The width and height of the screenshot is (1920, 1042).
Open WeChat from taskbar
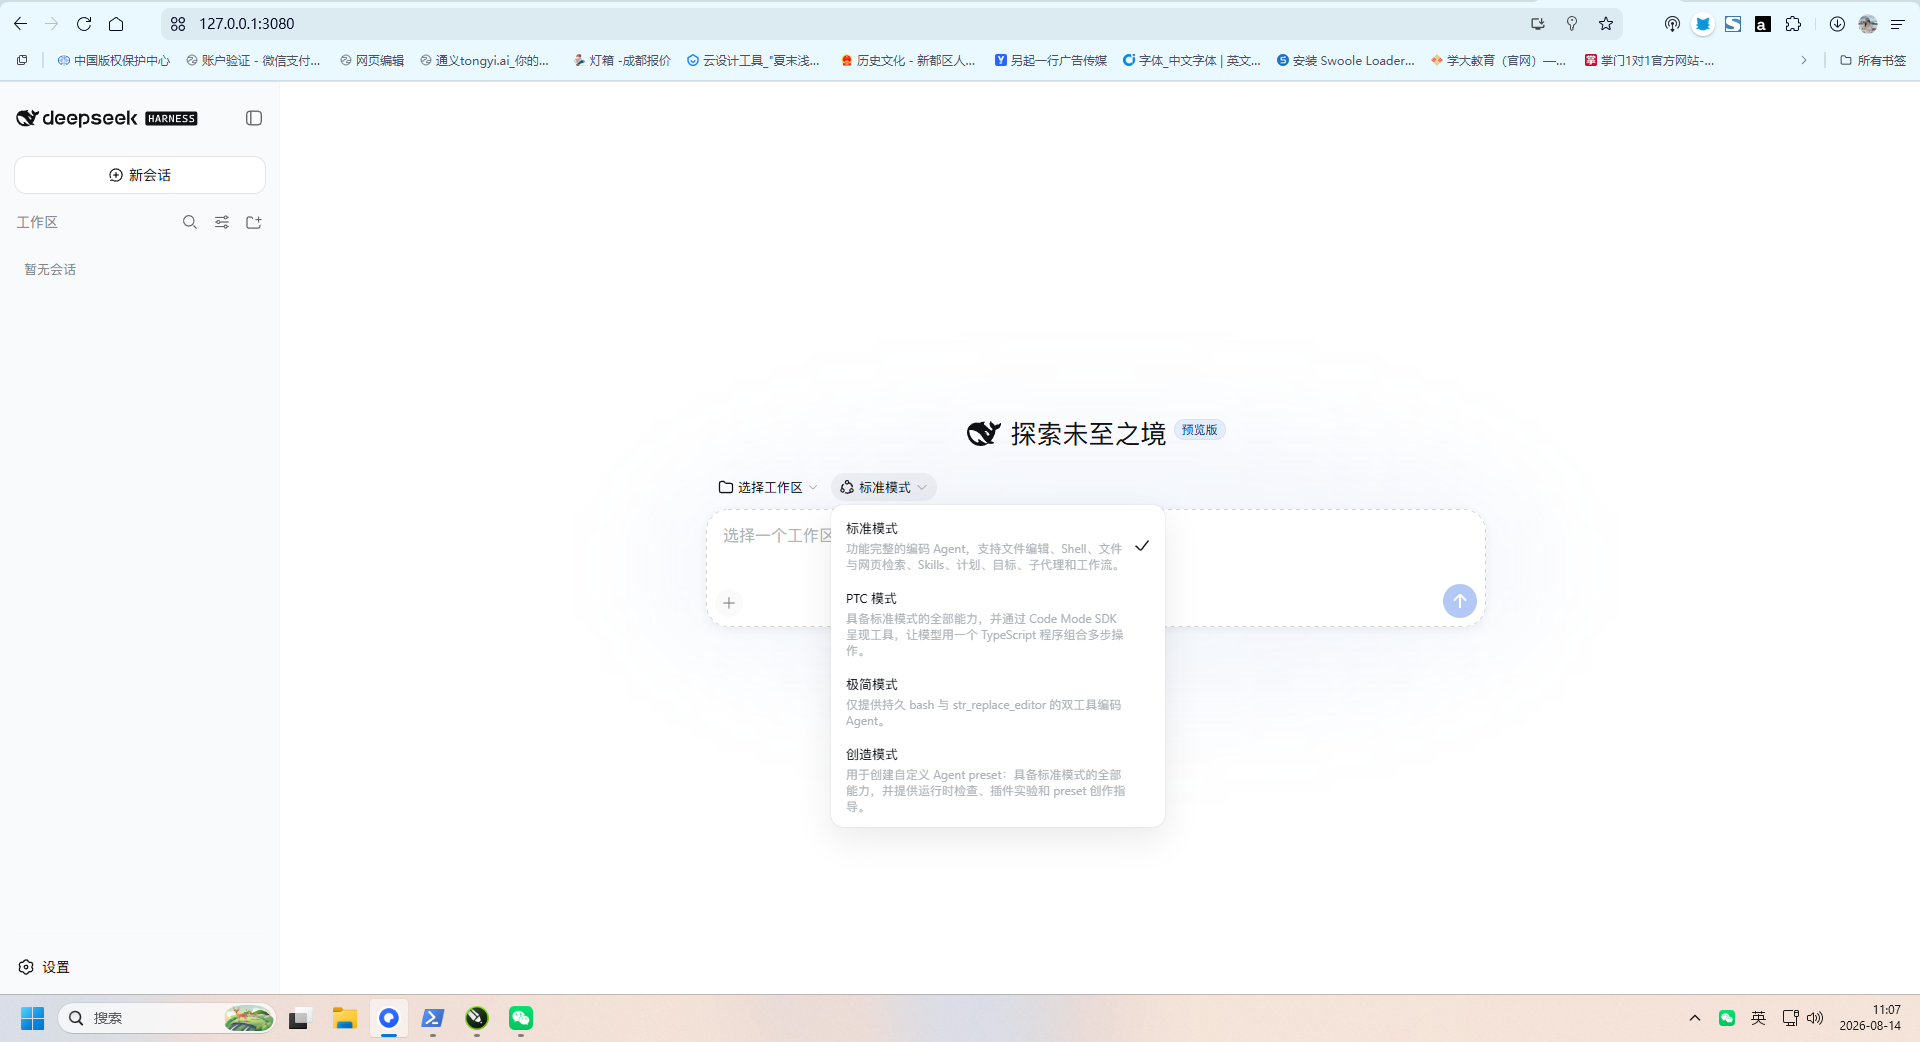[x=521, y=1018]
